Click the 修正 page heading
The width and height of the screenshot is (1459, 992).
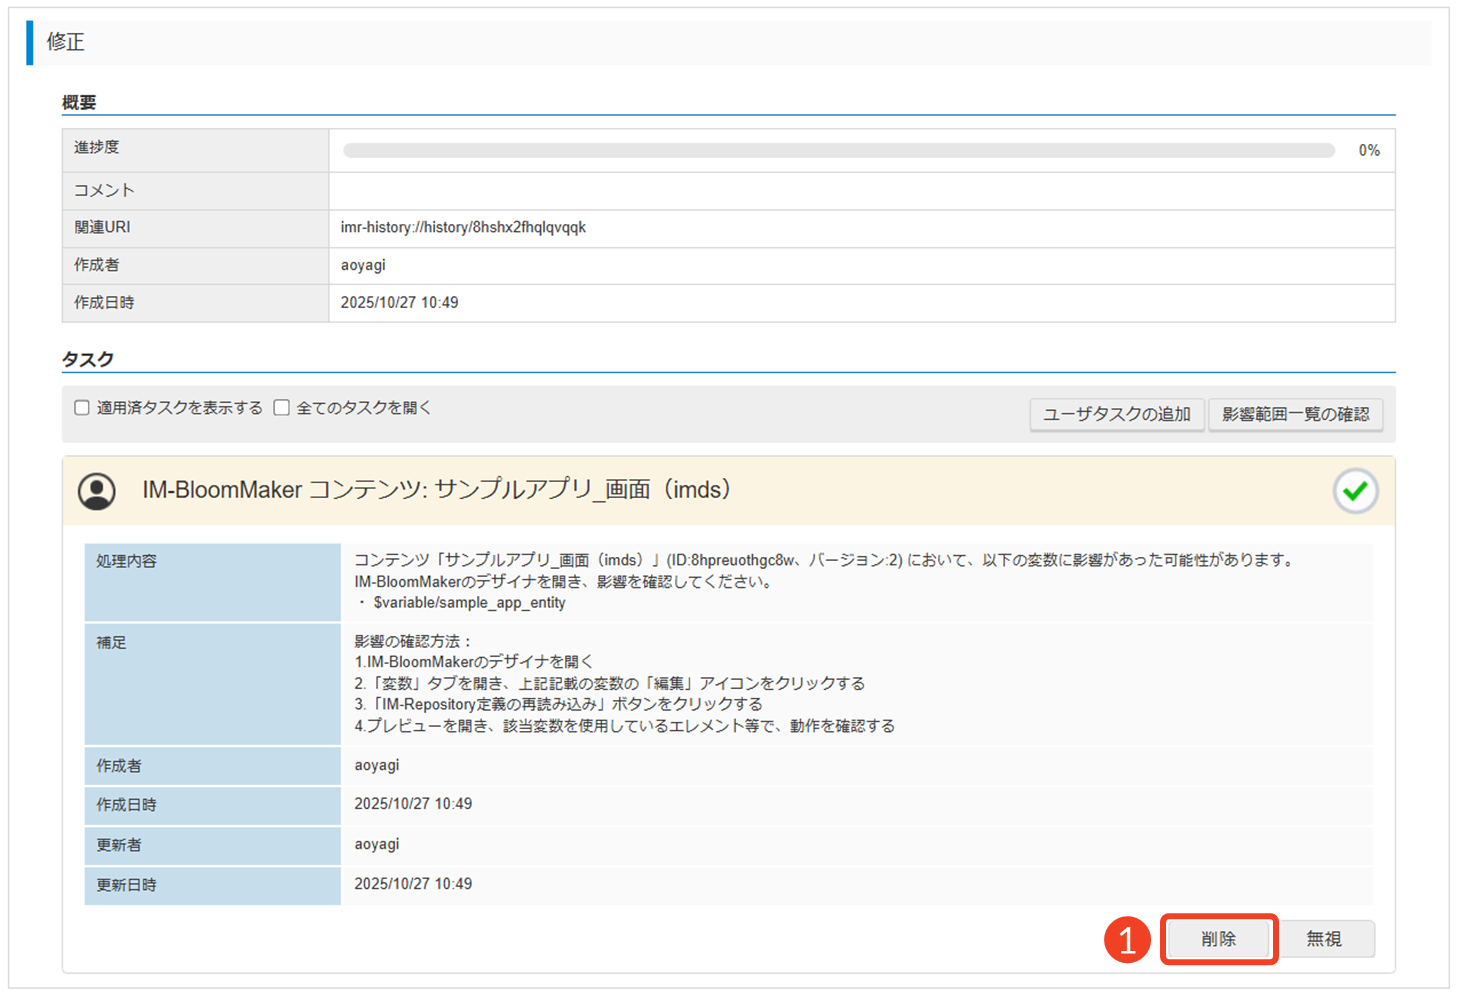66,42
